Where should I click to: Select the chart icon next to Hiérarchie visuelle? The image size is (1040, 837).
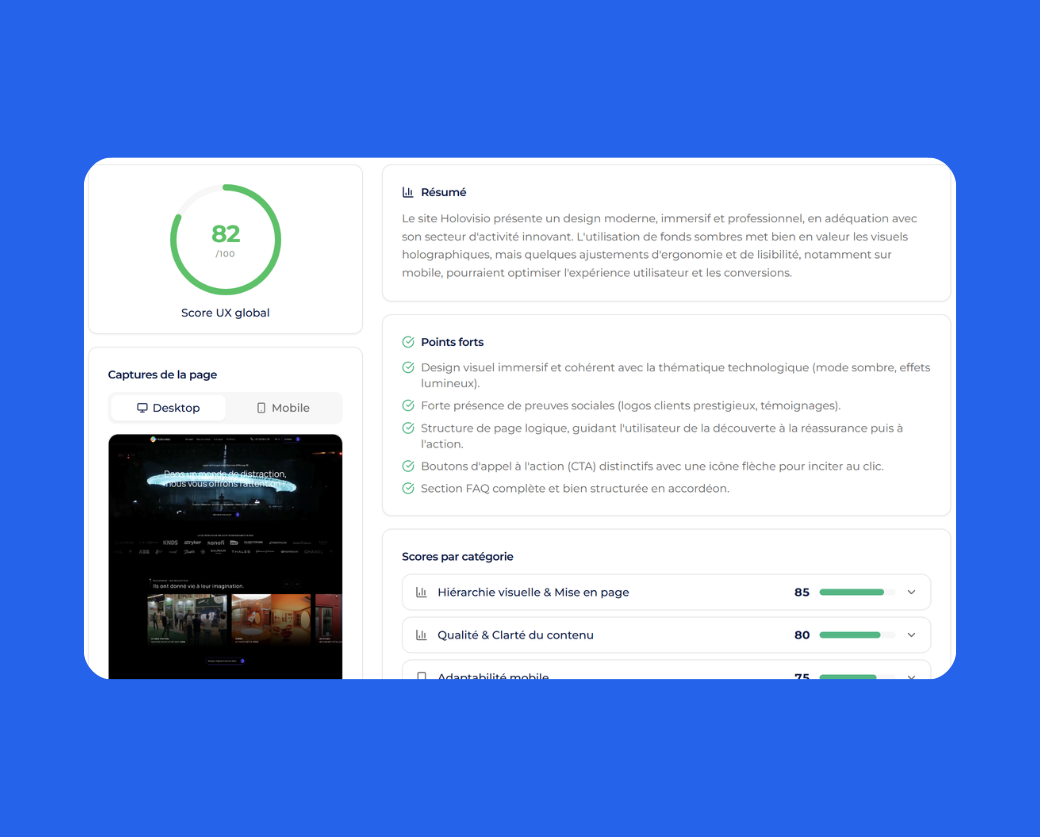click(x=419, y=592)
